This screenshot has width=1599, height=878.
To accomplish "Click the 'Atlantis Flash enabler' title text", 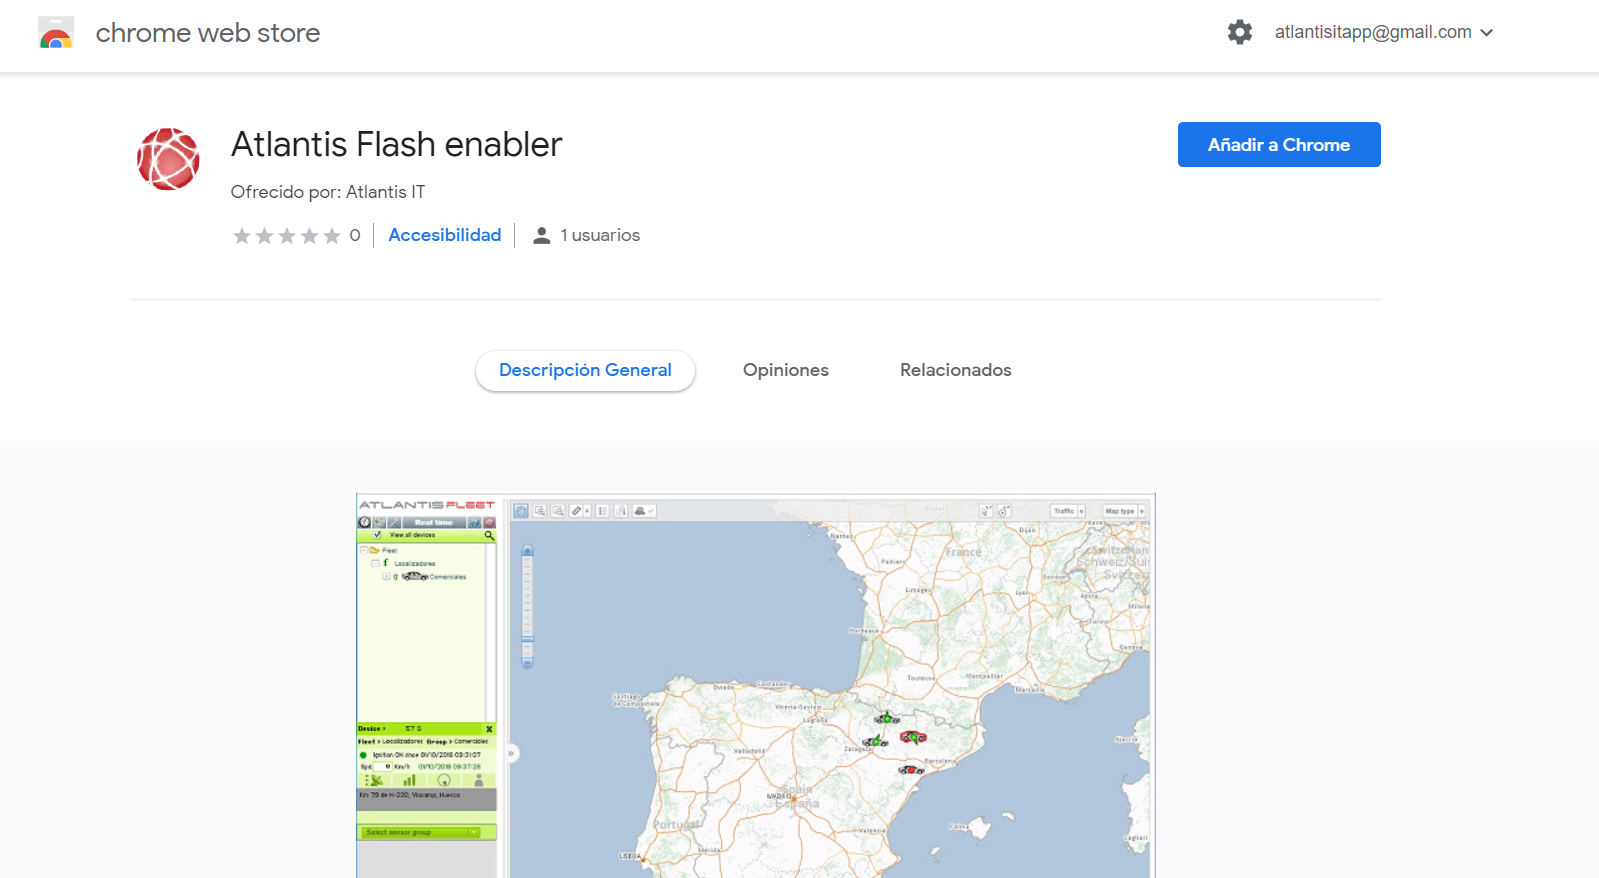I will coord(397,144).
